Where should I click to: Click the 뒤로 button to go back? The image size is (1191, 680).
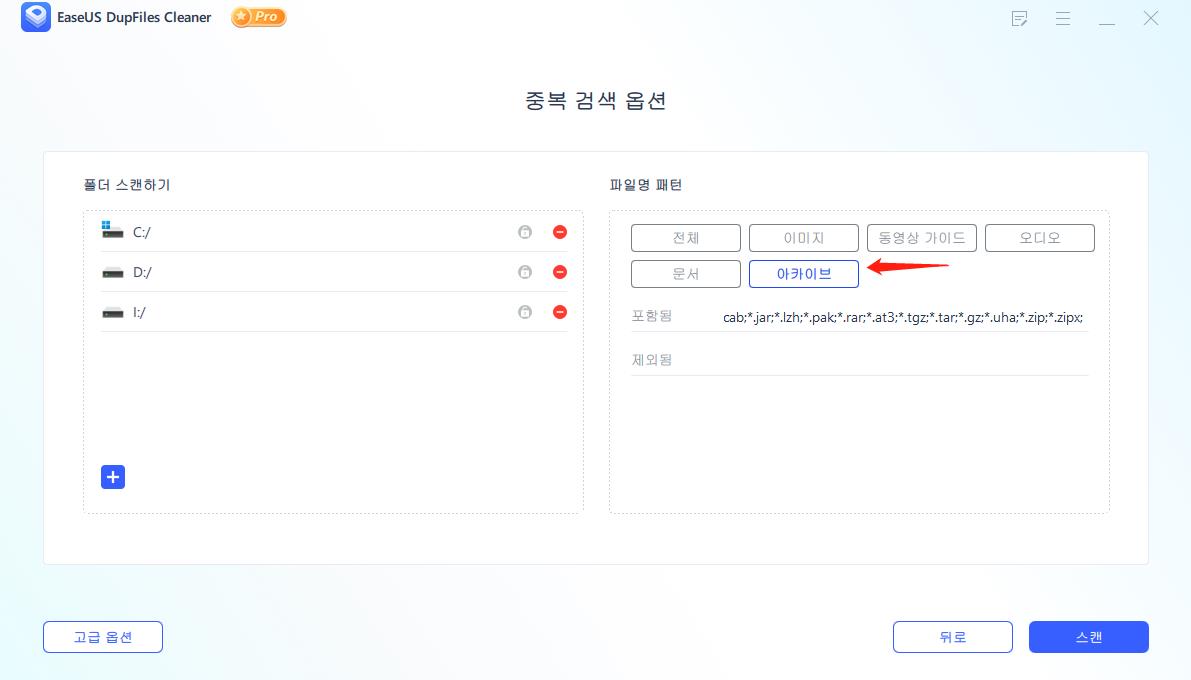(x=952, y=637)
